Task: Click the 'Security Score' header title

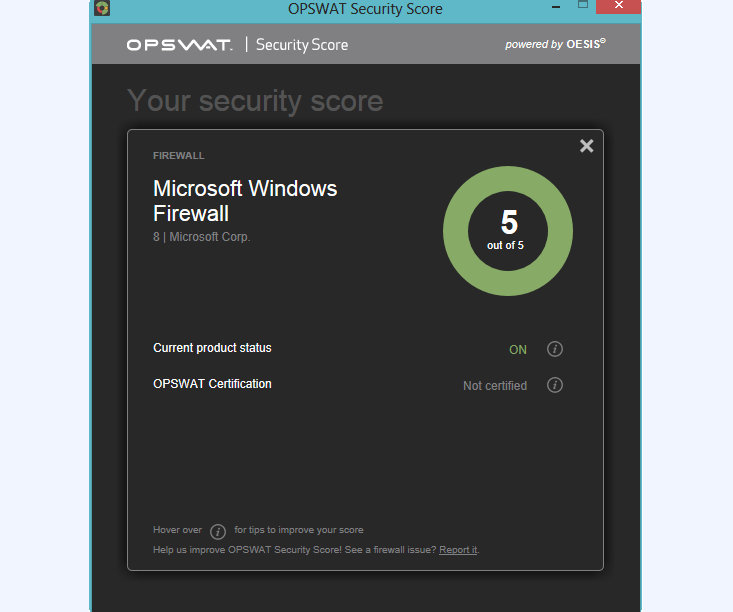Action: [x=302, y=45]
